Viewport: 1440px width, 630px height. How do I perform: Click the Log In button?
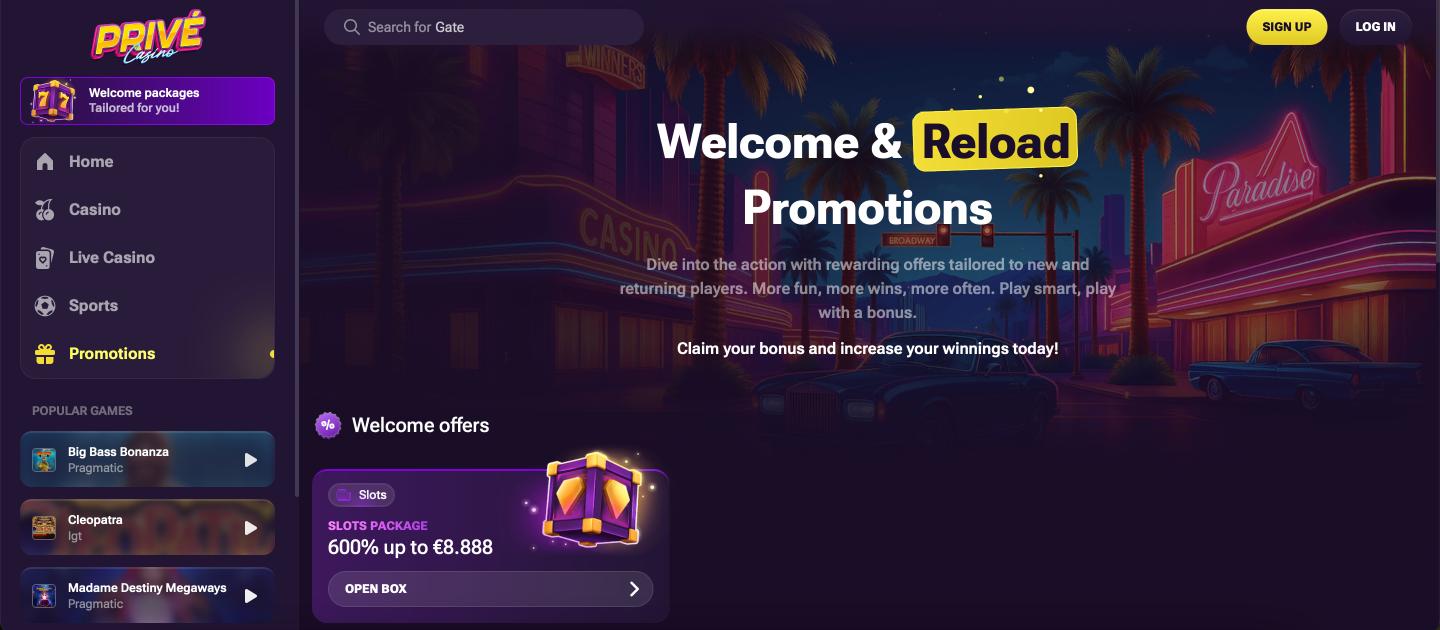click(x=1375, y=27)
